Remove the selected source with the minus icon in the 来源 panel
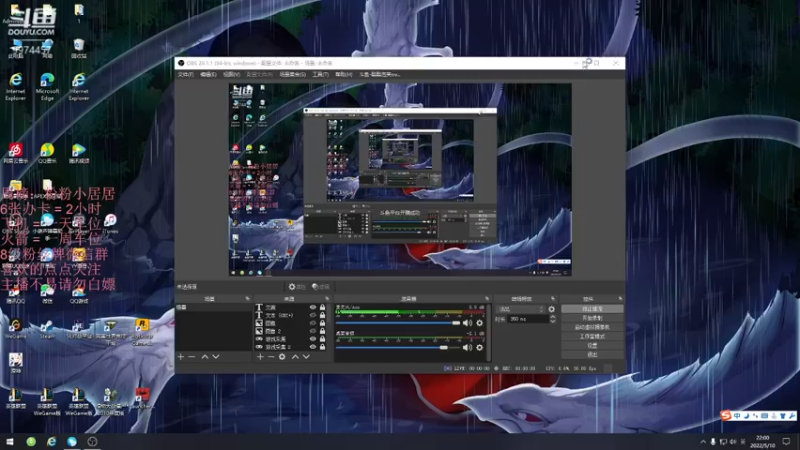Screen dimensions: 800x450 click(271, 357)
